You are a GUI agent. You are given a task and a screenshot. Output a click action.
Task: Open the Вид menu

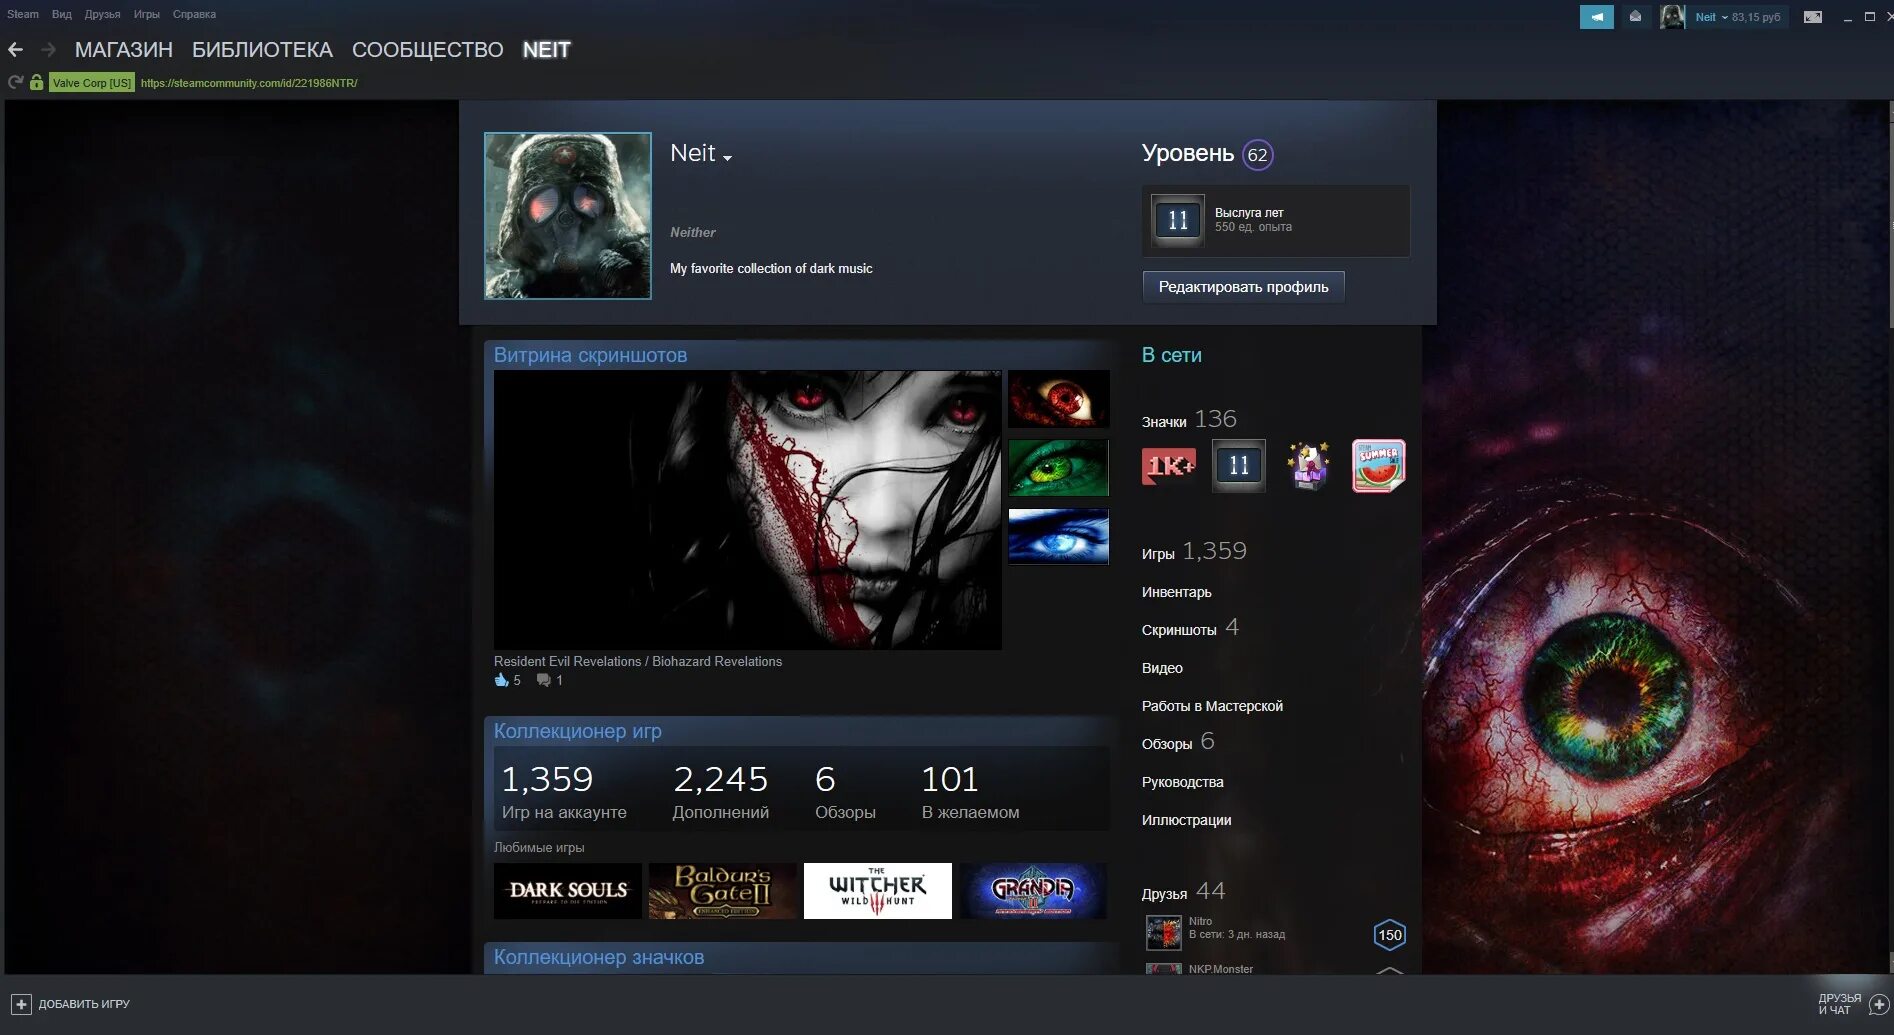[62, 14]
